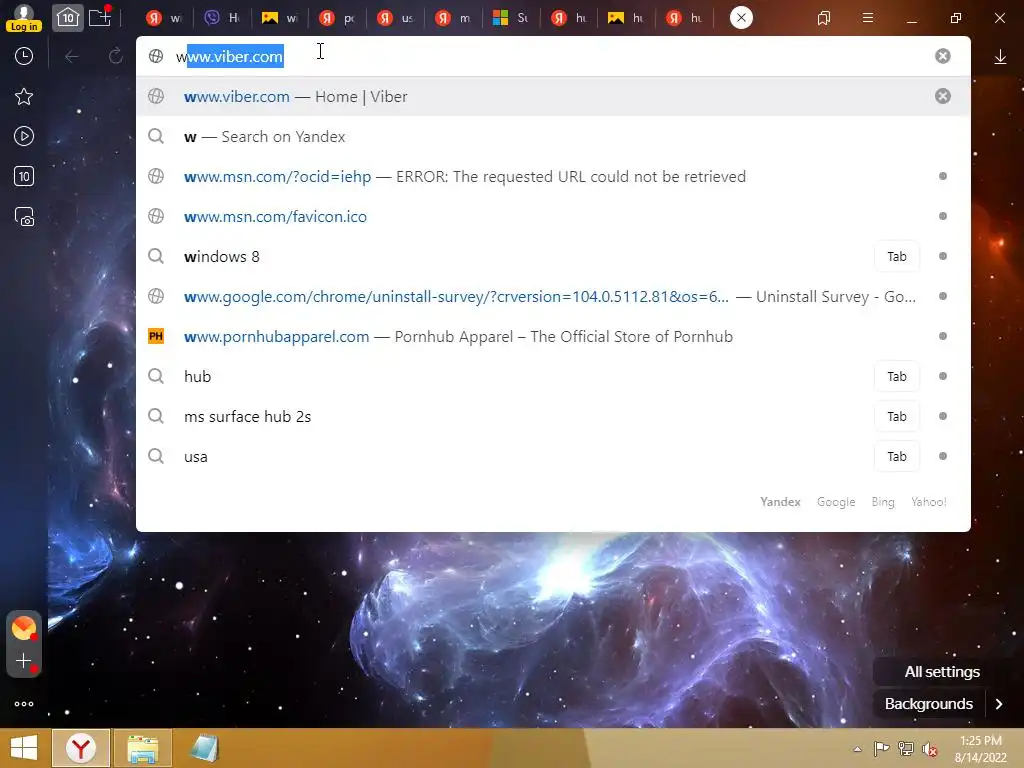Open the Log in profile icon
Viewport: 1024px width, 768px height.
(24, 18)
